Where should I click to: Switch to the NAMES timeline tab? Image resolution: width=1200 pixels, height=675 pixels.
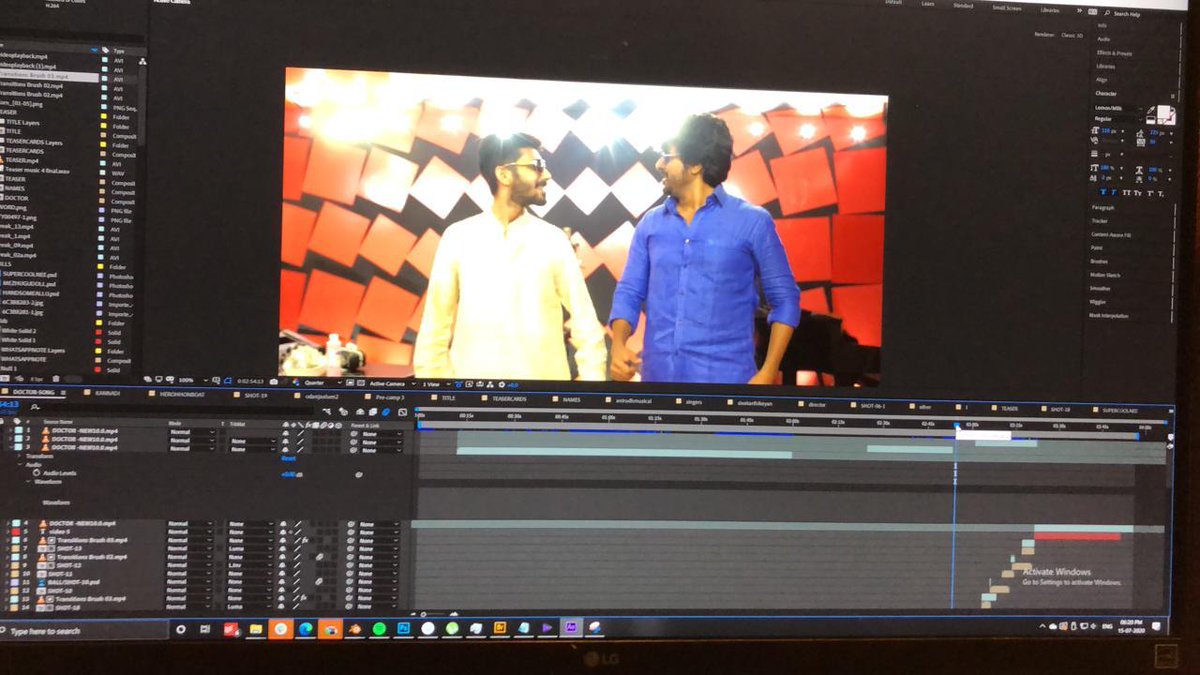(x=571, y=399)
